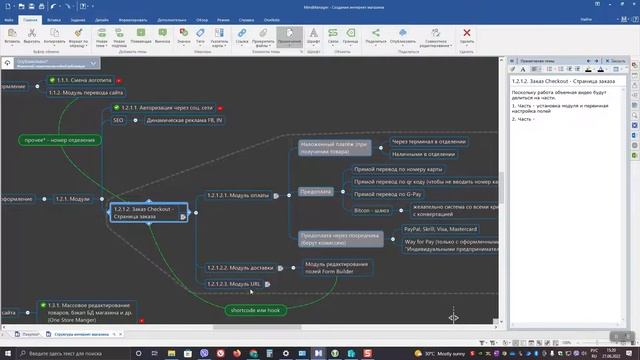Open the Файл menu tab

pyautogui.click(x=9, y=20)
